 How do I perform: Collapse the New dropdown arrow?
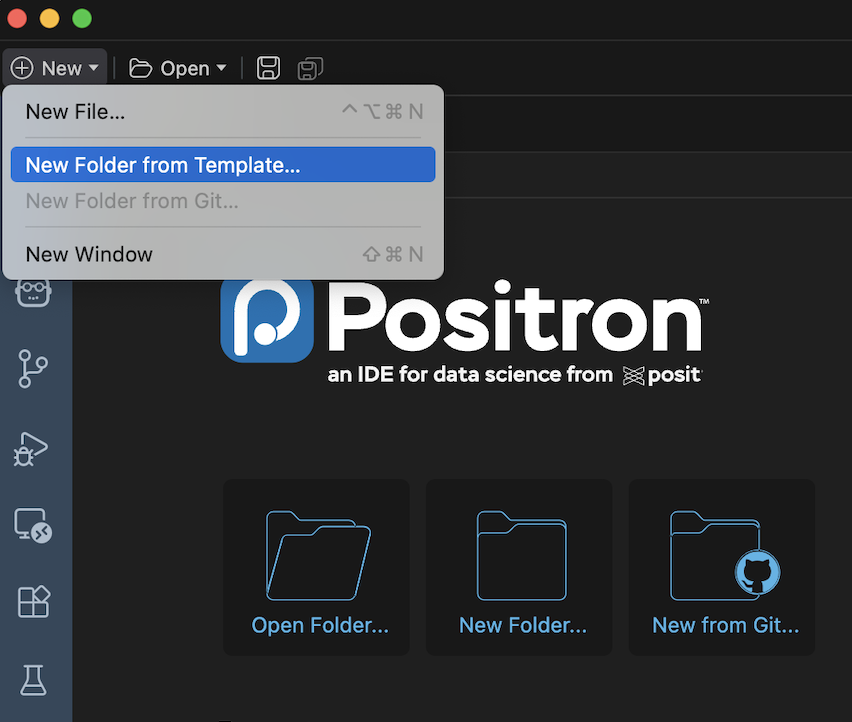[x=94, y=68]
